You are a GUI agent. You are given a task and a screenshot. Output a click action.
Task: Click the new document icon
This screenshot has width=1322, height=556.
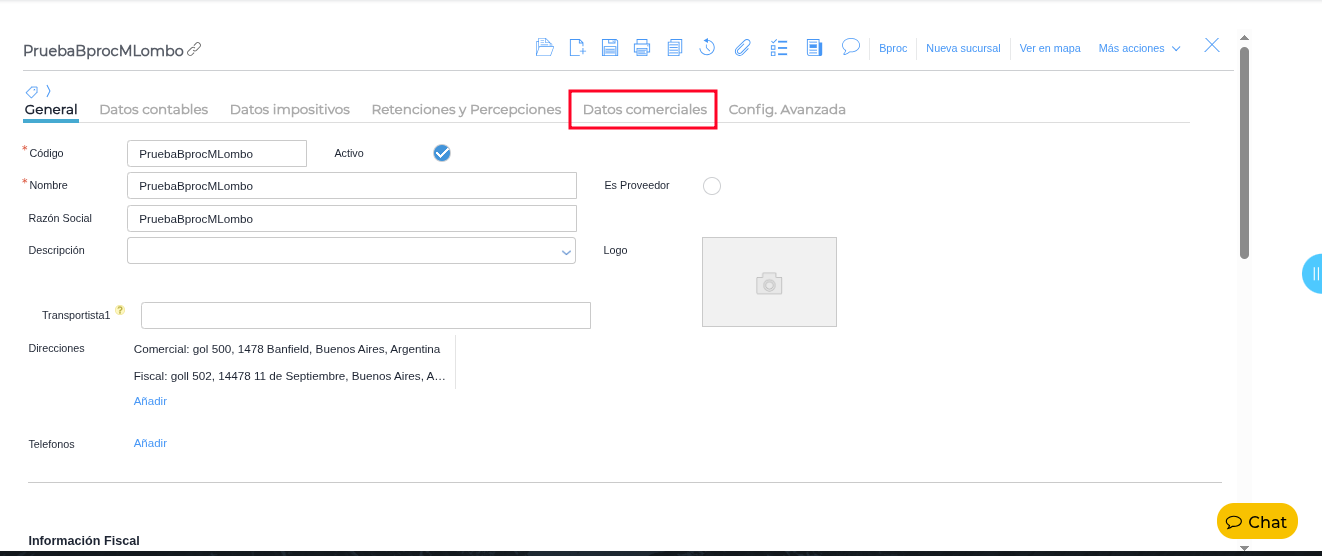pos(577,47)
